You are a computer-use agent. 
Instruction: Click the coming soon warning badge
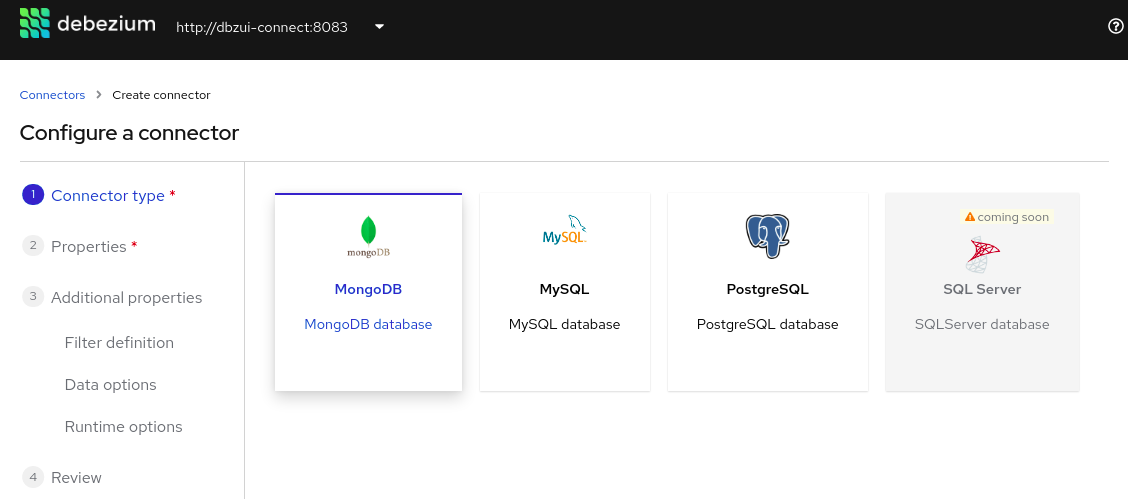[1007, 217]
